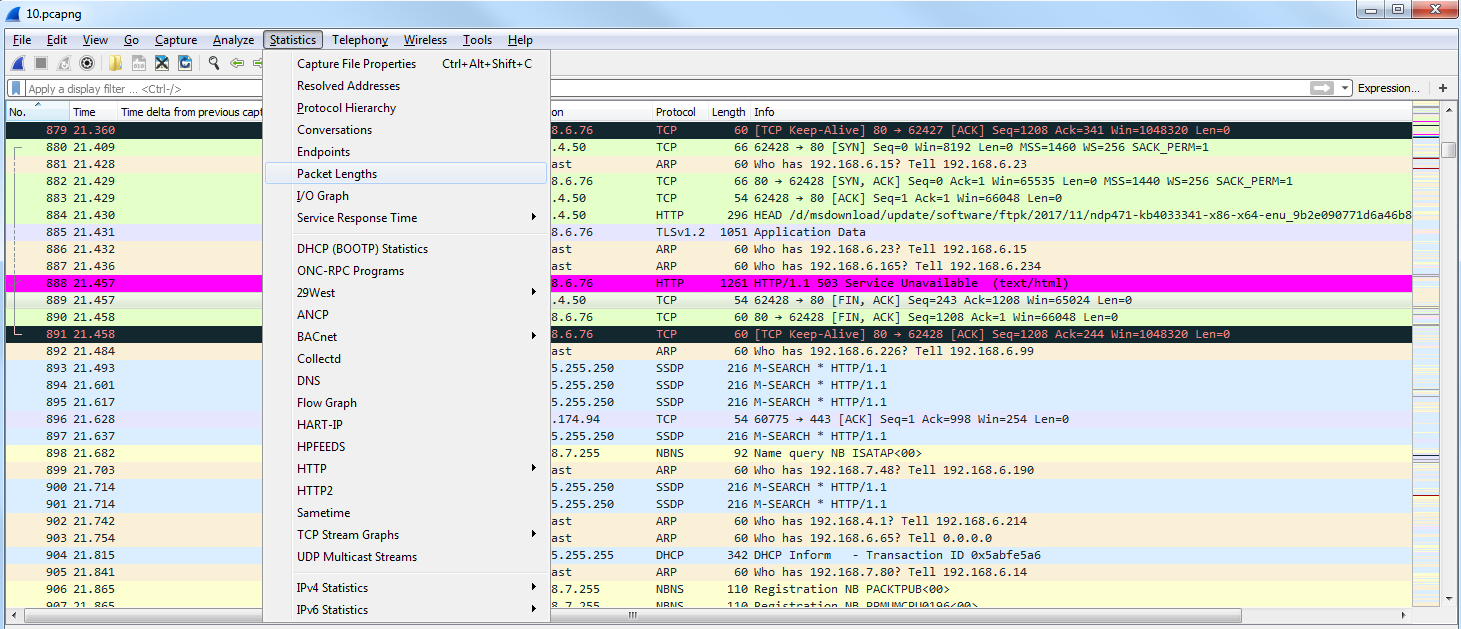The image size is (1461, 629).
Task: Open a capture file via folder icon
Action: 115,63
